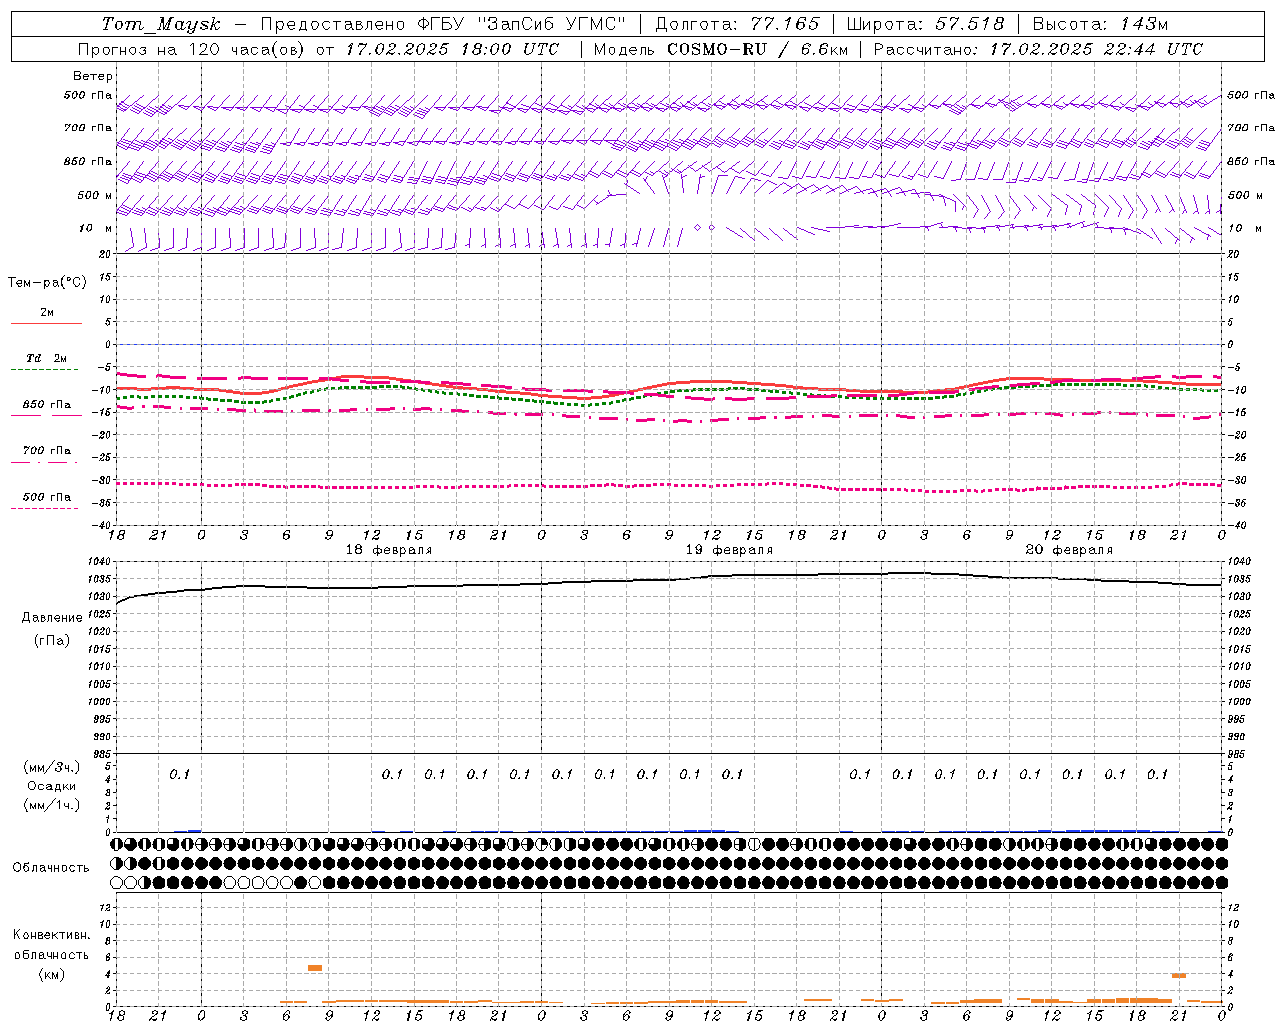Click the Облачность cloud cover label
1280x1024 pixels.
click(51, 868)
